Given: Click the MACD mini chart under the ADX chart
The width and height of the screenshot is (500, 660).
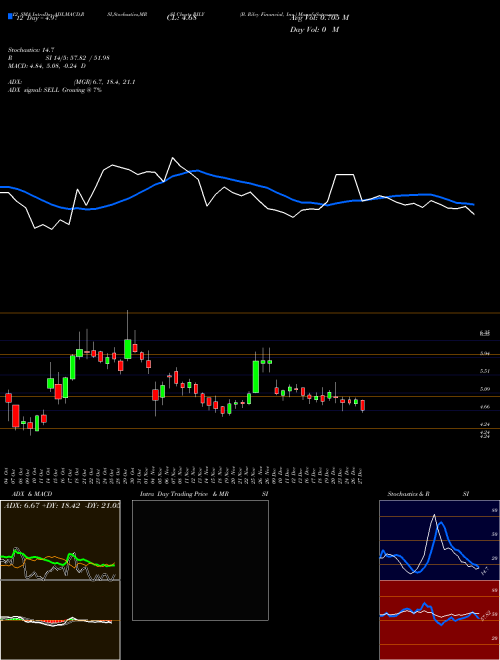Looking at the screenshot, I should coord(60,620).
